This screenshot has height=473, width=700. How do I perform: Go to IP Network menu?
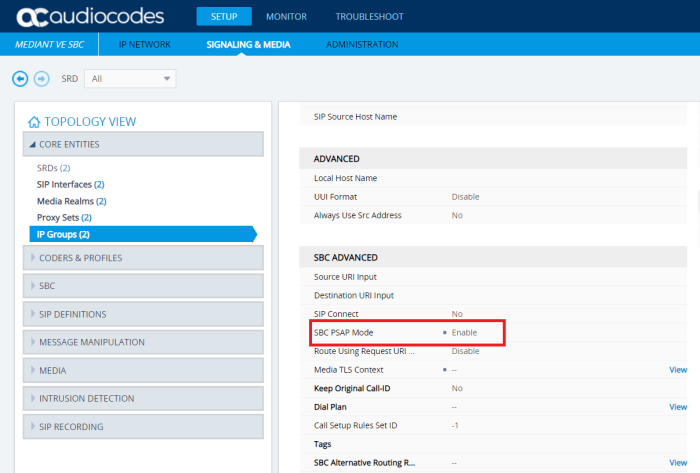pyautogui.click(x=145, y=45)
